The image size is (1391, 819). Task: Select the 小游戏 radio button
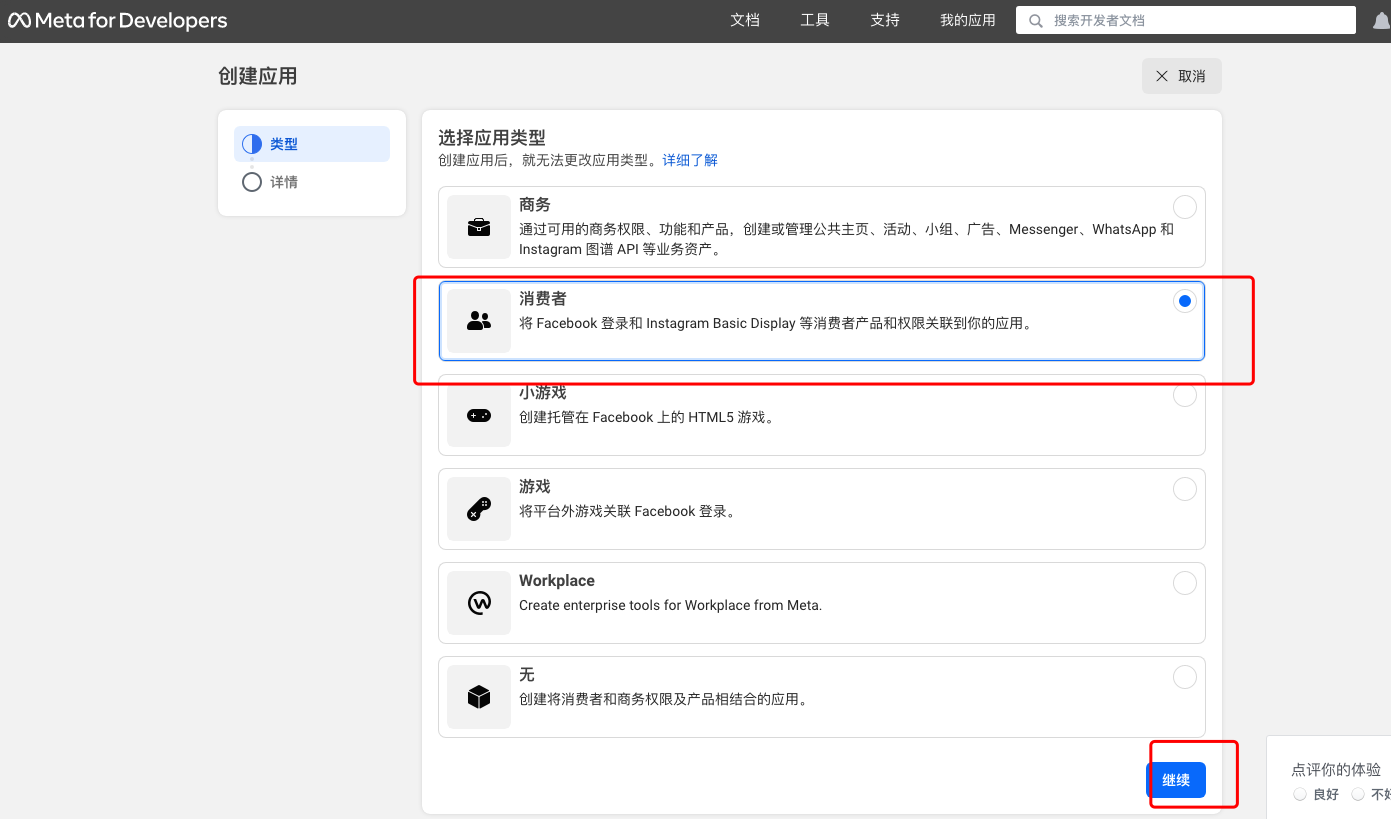pyautogui.click(x=1184, y=395)
